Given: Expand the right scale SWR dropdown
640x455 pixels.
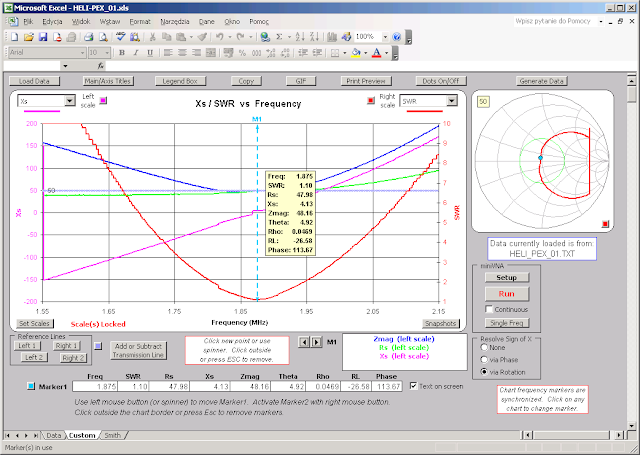Looking at the screenshot, I should 452,100.
